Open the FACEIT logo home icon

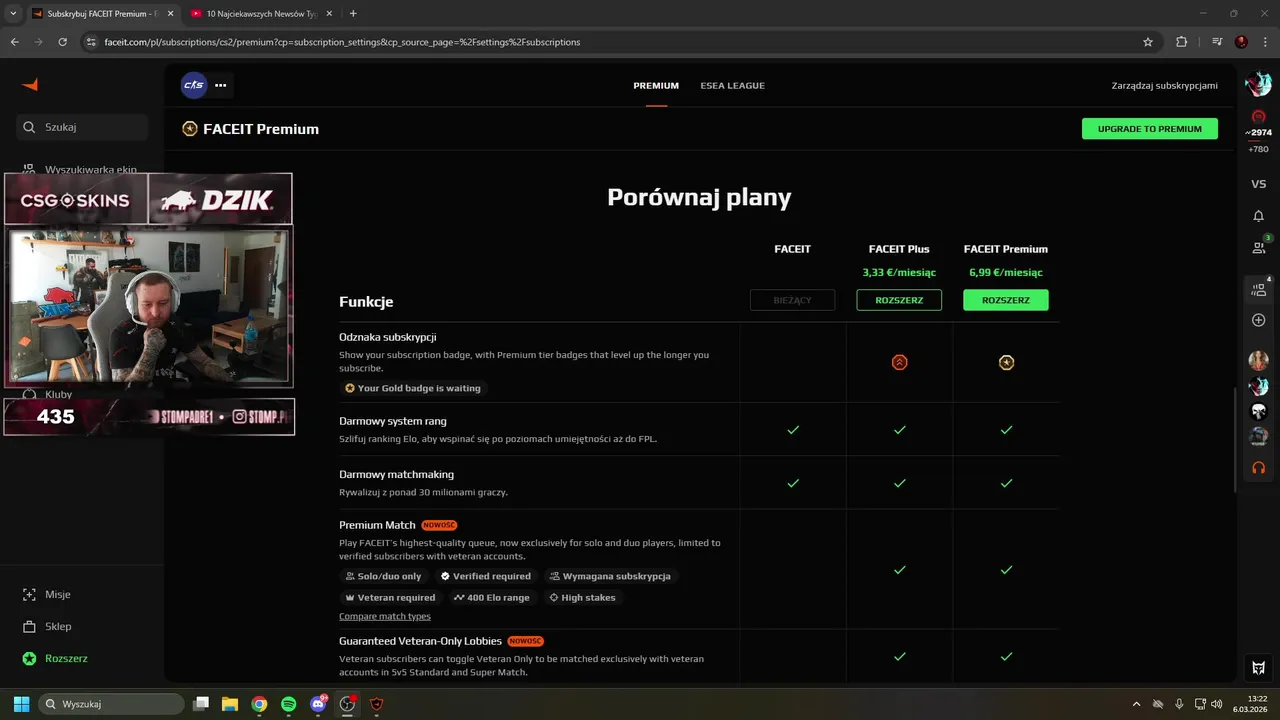click(x=30, y=85)
